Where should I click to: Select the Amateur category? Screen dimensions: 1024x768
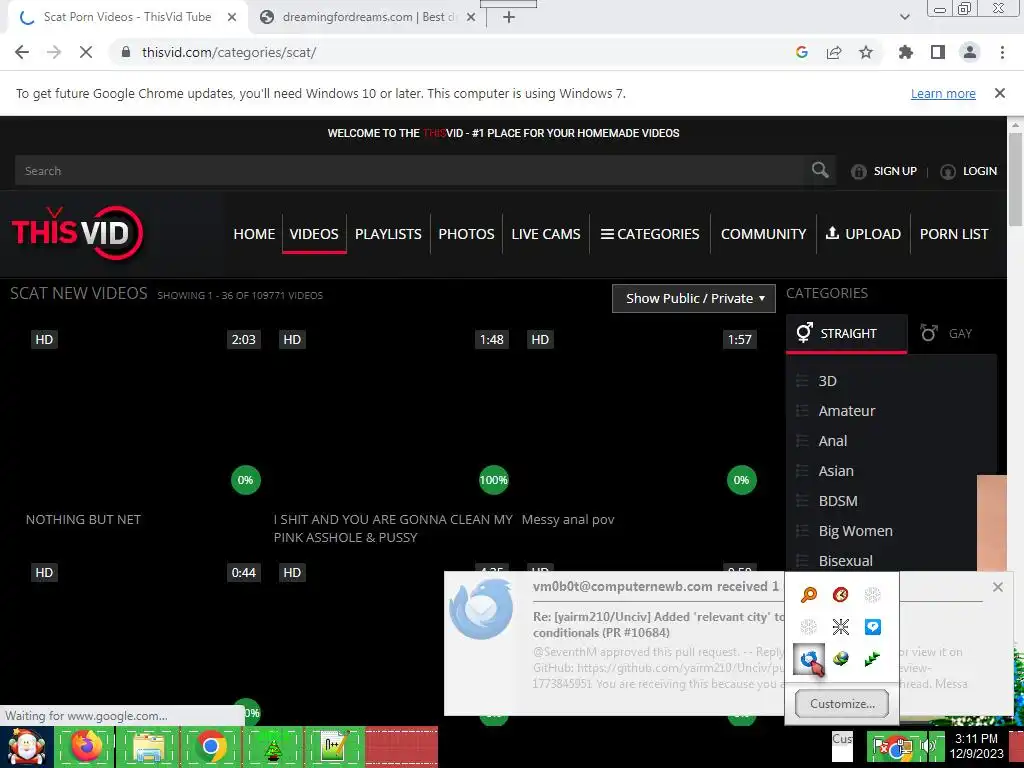[847, 411]
